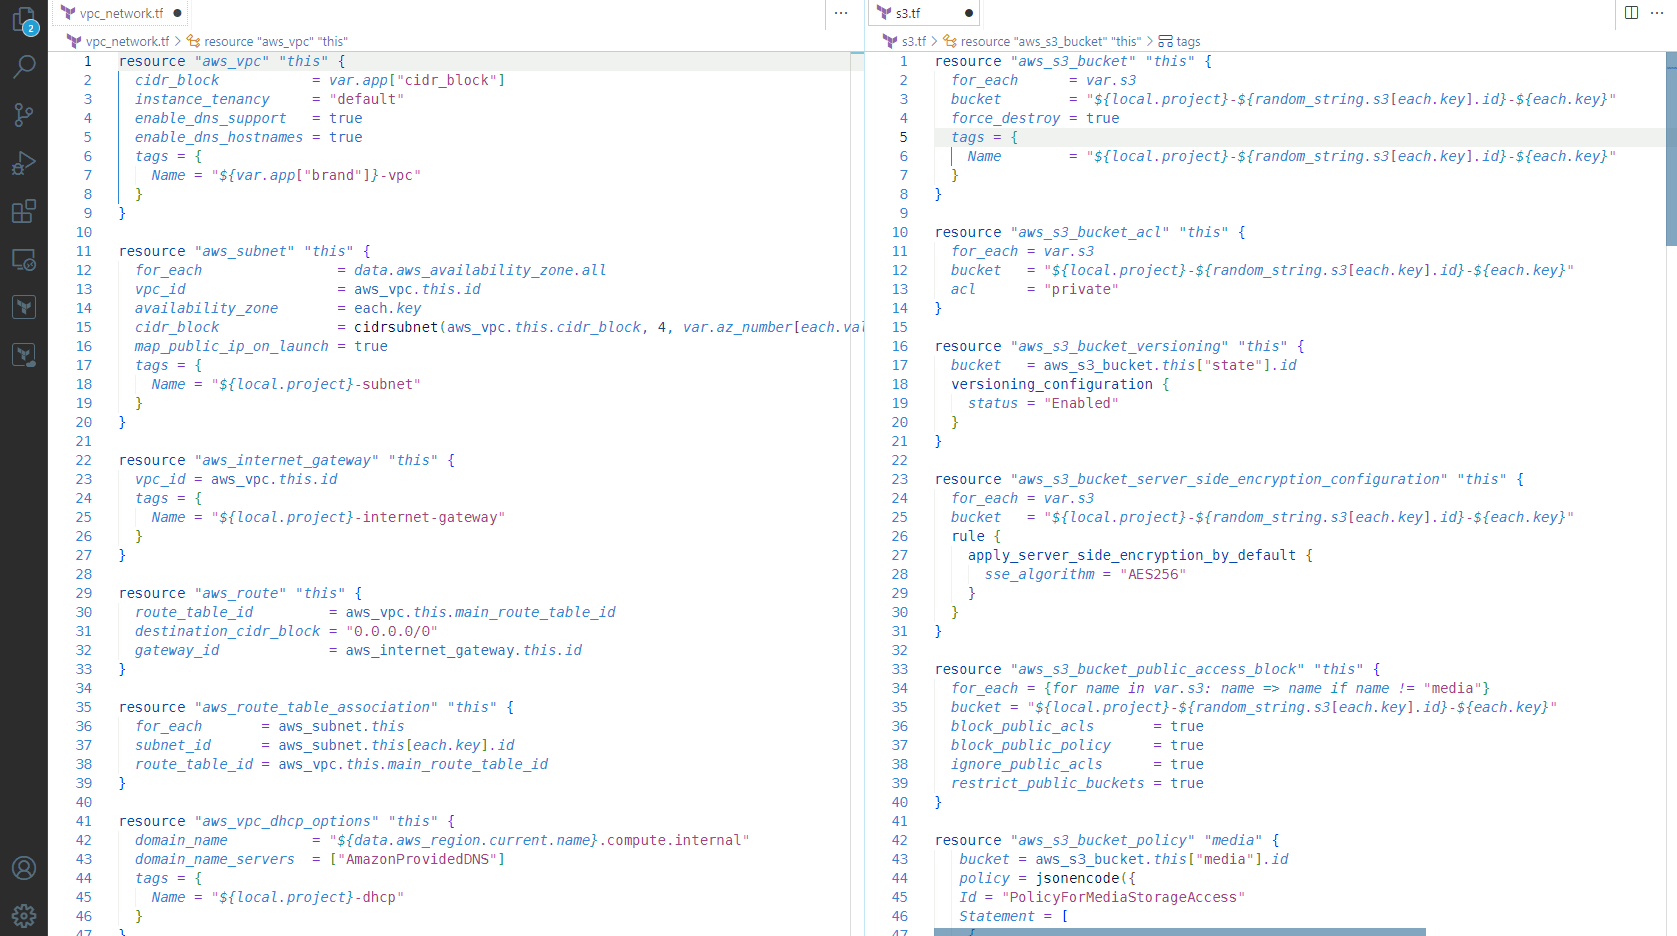Image resolution: width=1677 pixels, height=936 pixels.
Task: Click the s3.tf horizontal scrollbar
Action: click(x=1179, y=931)
